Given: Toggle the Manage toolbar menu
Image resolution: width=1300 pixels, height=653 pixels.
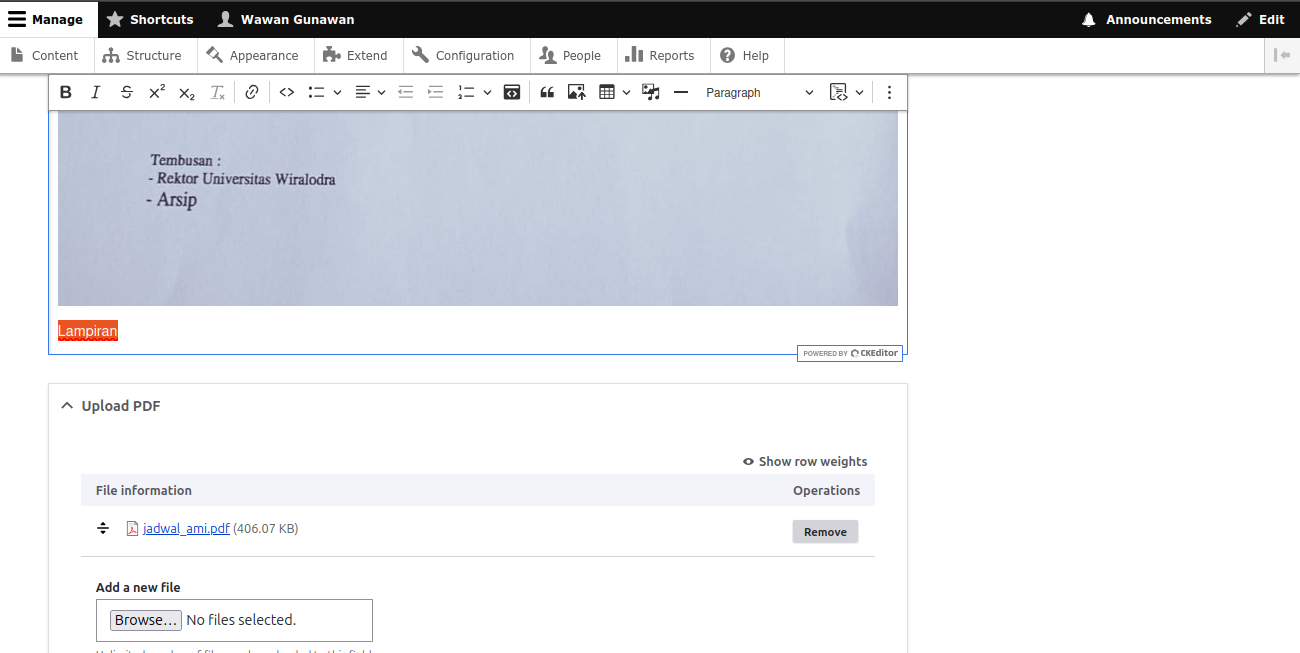Looking at the screenshot, I should (46, 19).
